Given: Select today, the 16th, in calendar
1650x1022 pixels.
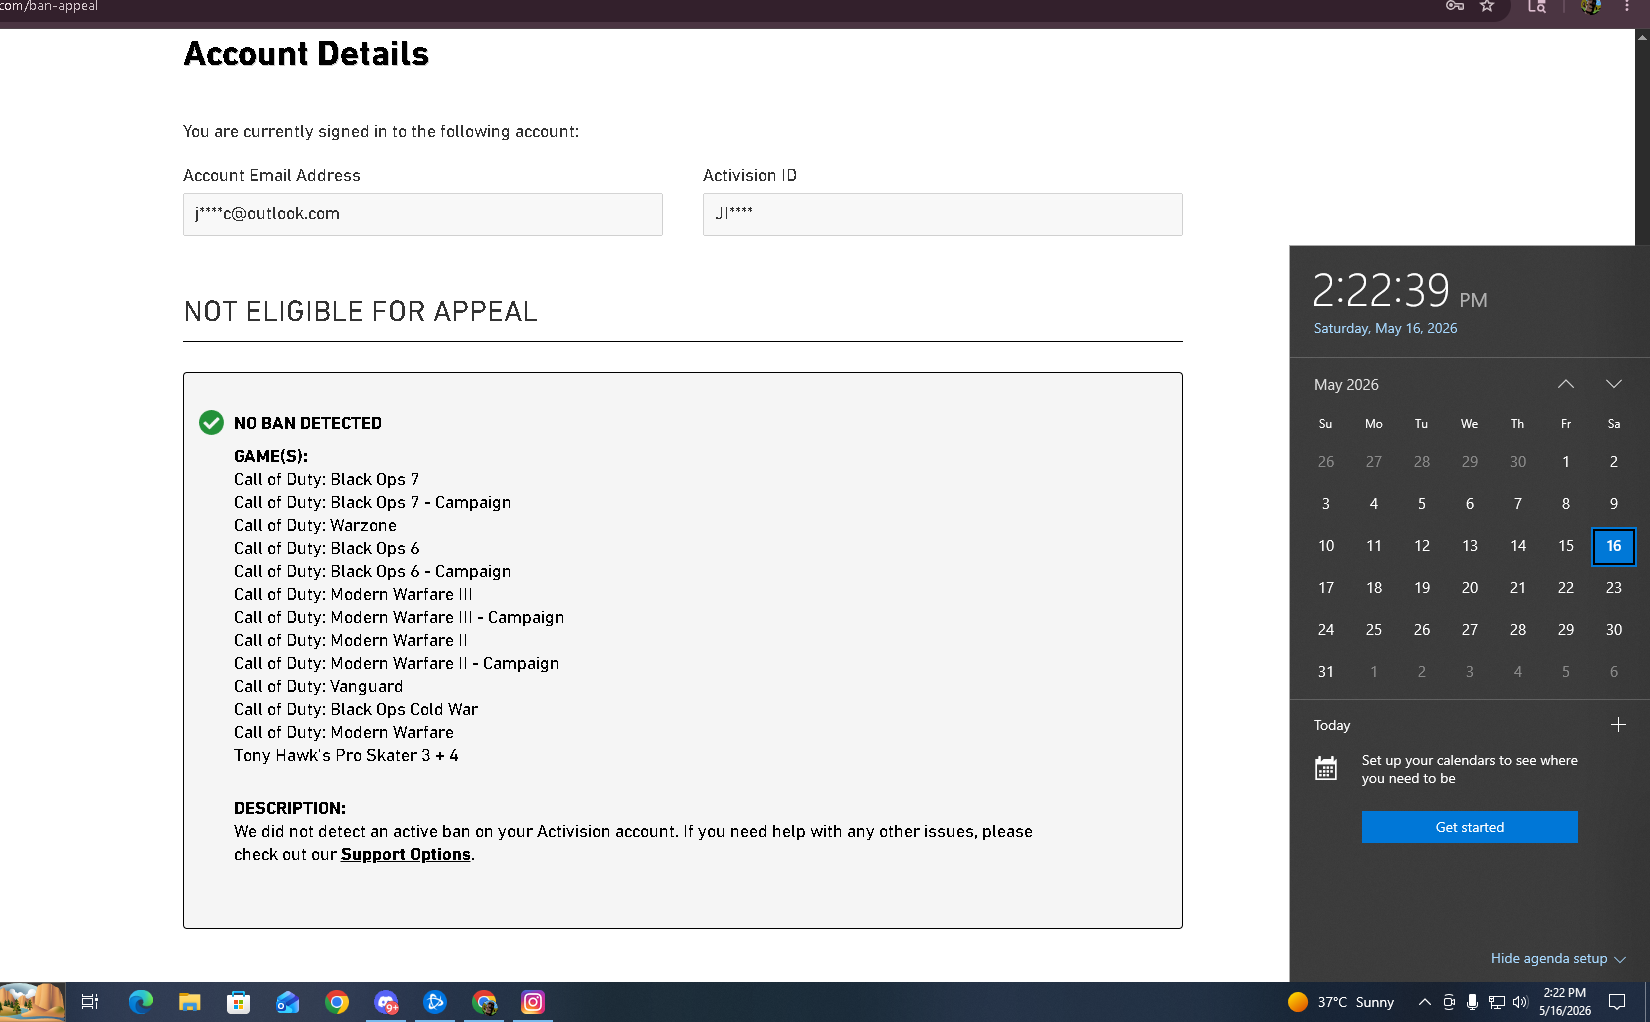Looking at the screenshot, I should coord(1614,546).
